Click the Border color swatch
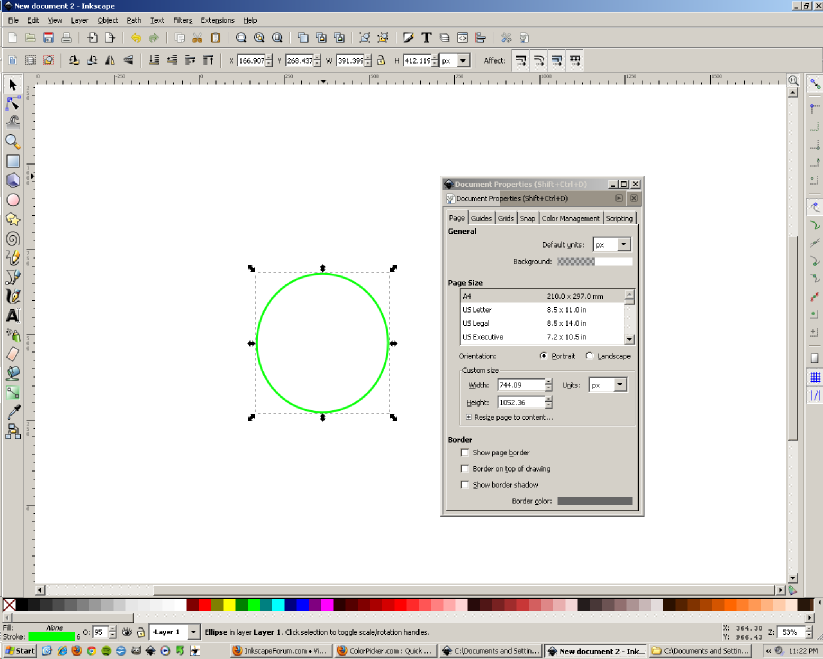This screenshot has height=659, width=823. point(594,501)
